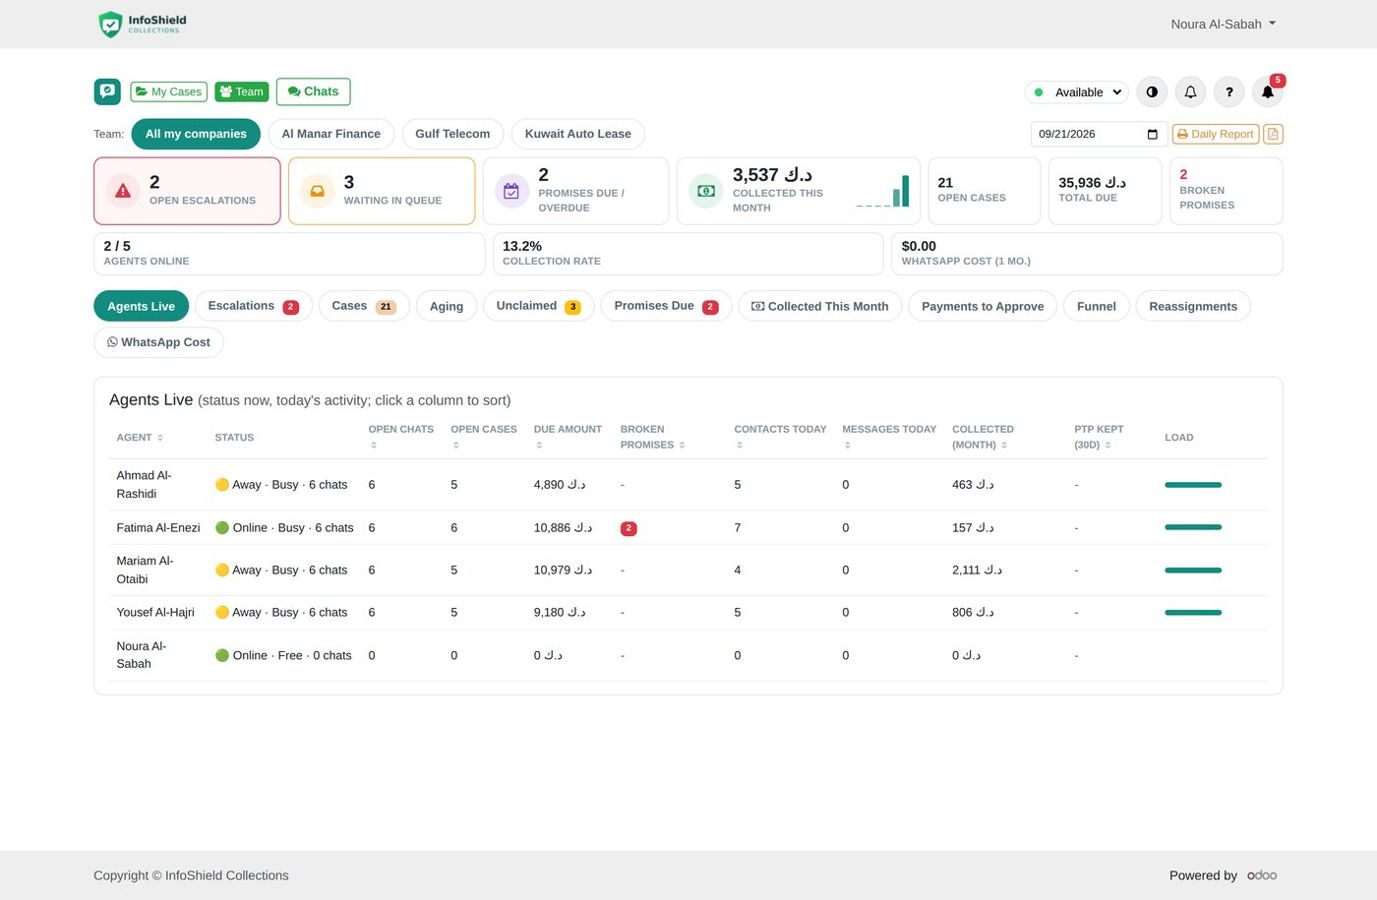Click the inbox icon on Waiting in Queue card

tap(317, 191)
